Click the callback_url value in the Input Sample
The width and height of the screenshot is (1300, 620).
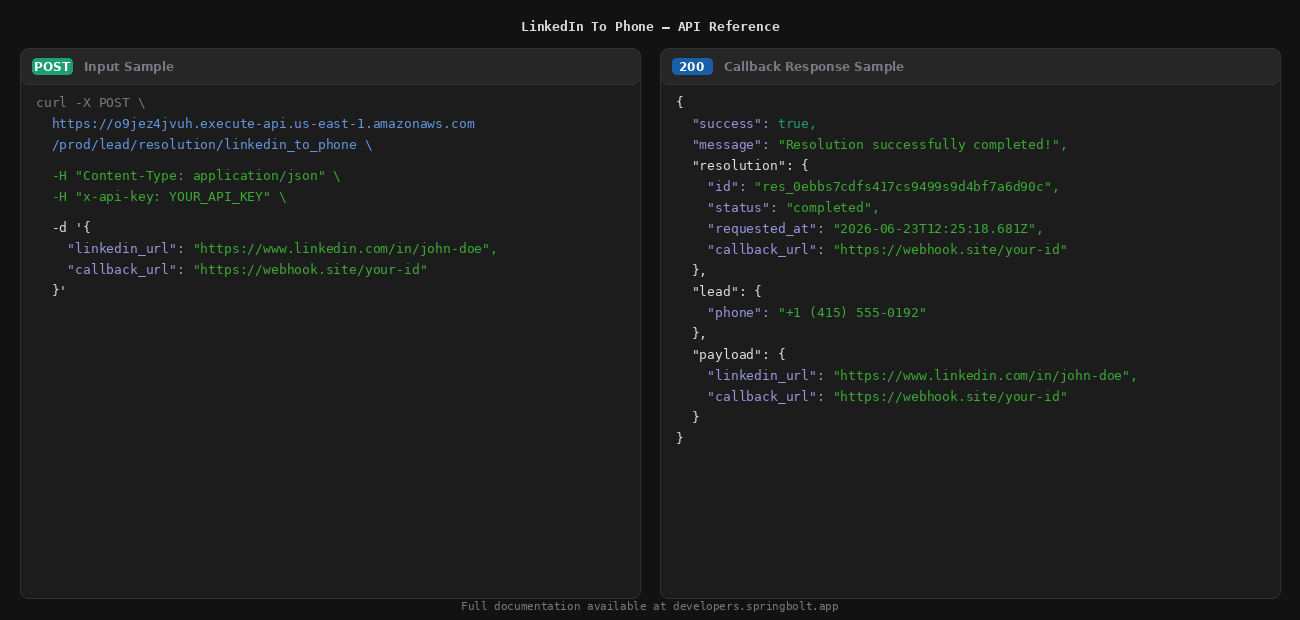click(x=310, y=270)
